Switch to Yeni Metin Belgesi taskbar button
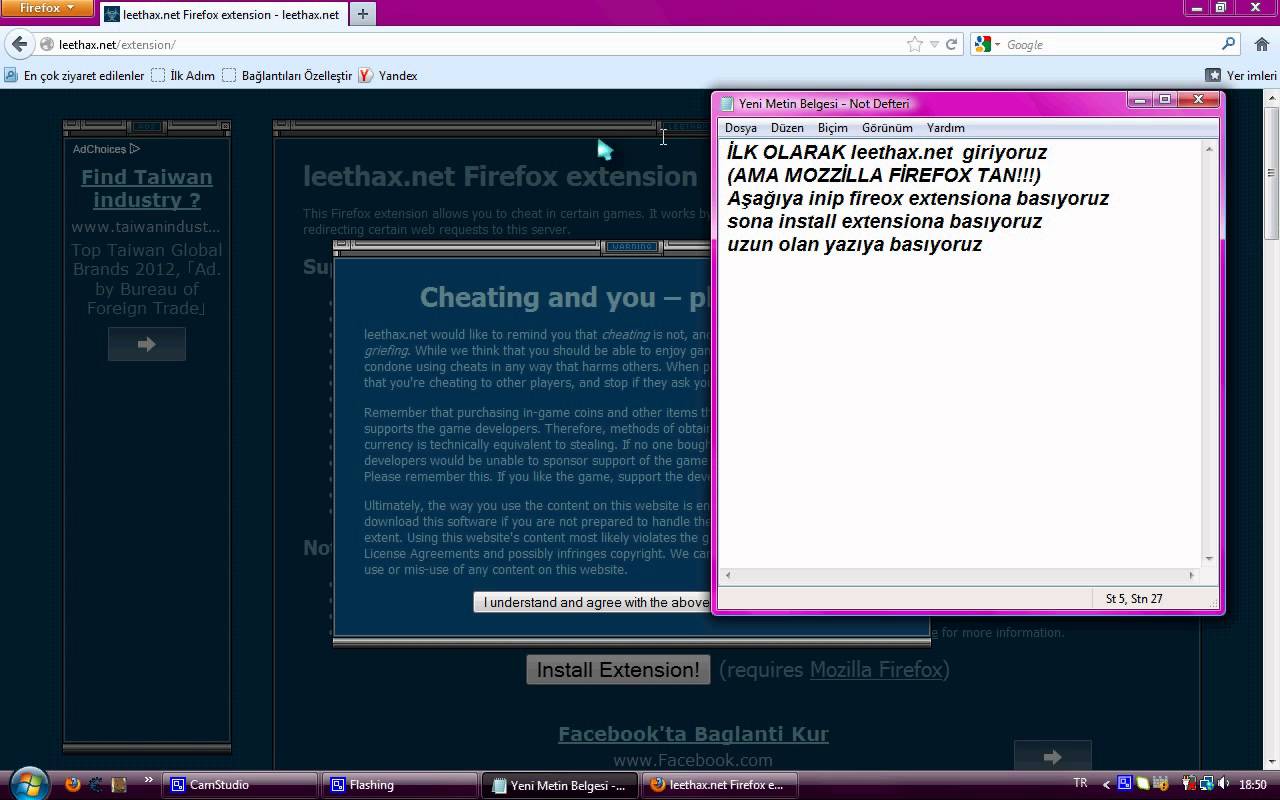The image size is (1280, 800). point(560,785)
